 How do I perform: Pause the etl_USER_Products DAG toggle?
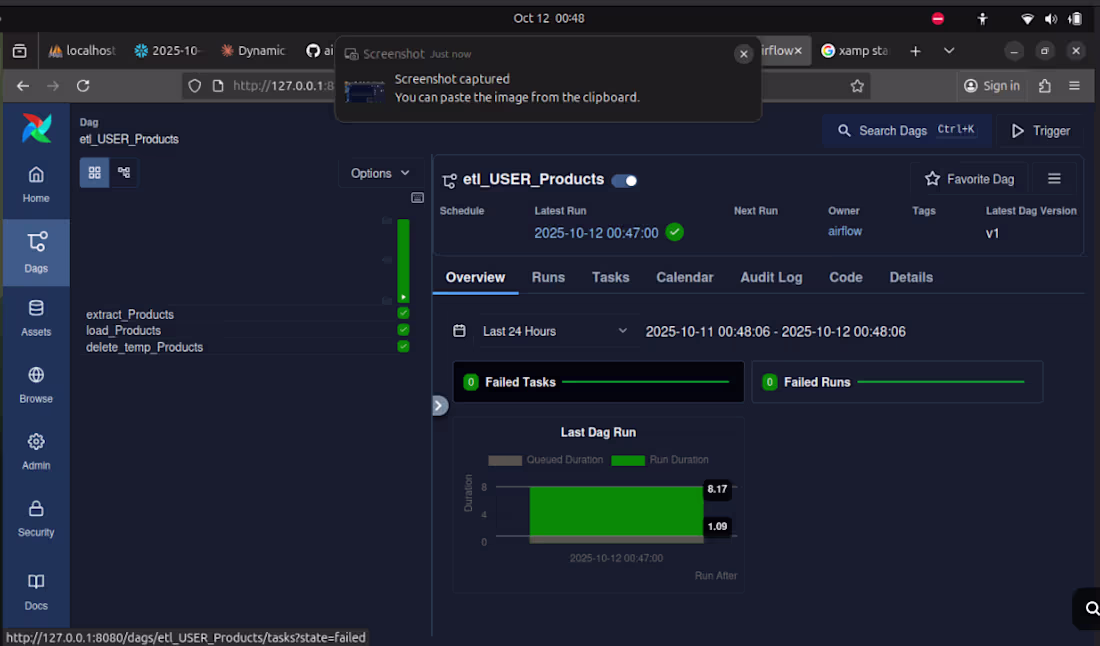tap(624, 180)
